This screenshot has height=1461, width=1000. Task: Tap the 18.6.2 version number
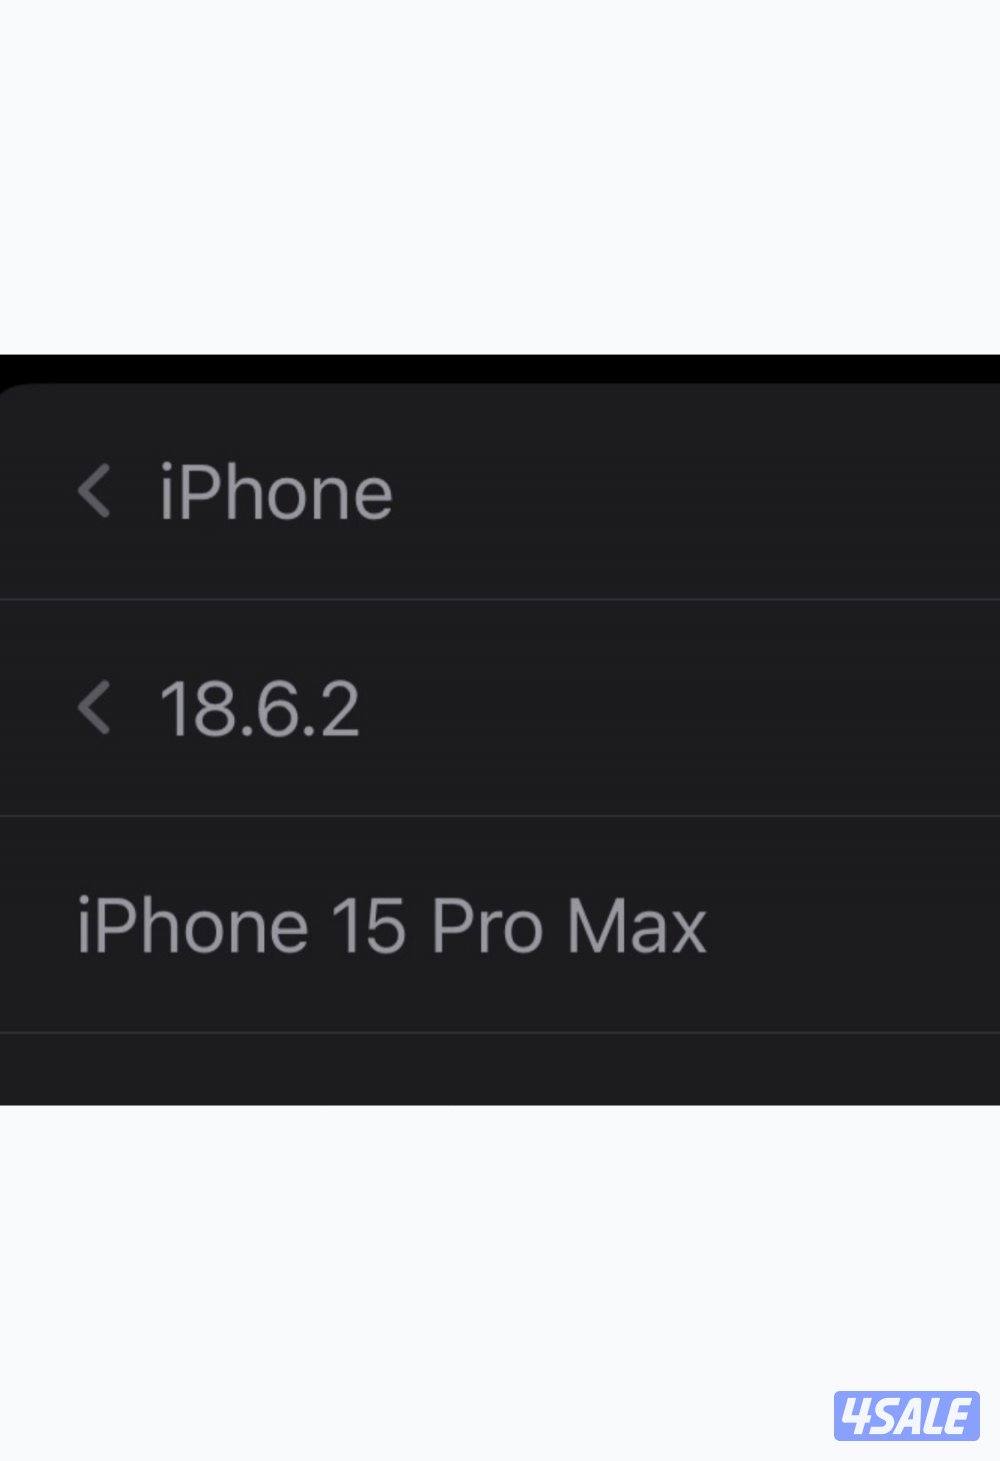click(259, 709)
